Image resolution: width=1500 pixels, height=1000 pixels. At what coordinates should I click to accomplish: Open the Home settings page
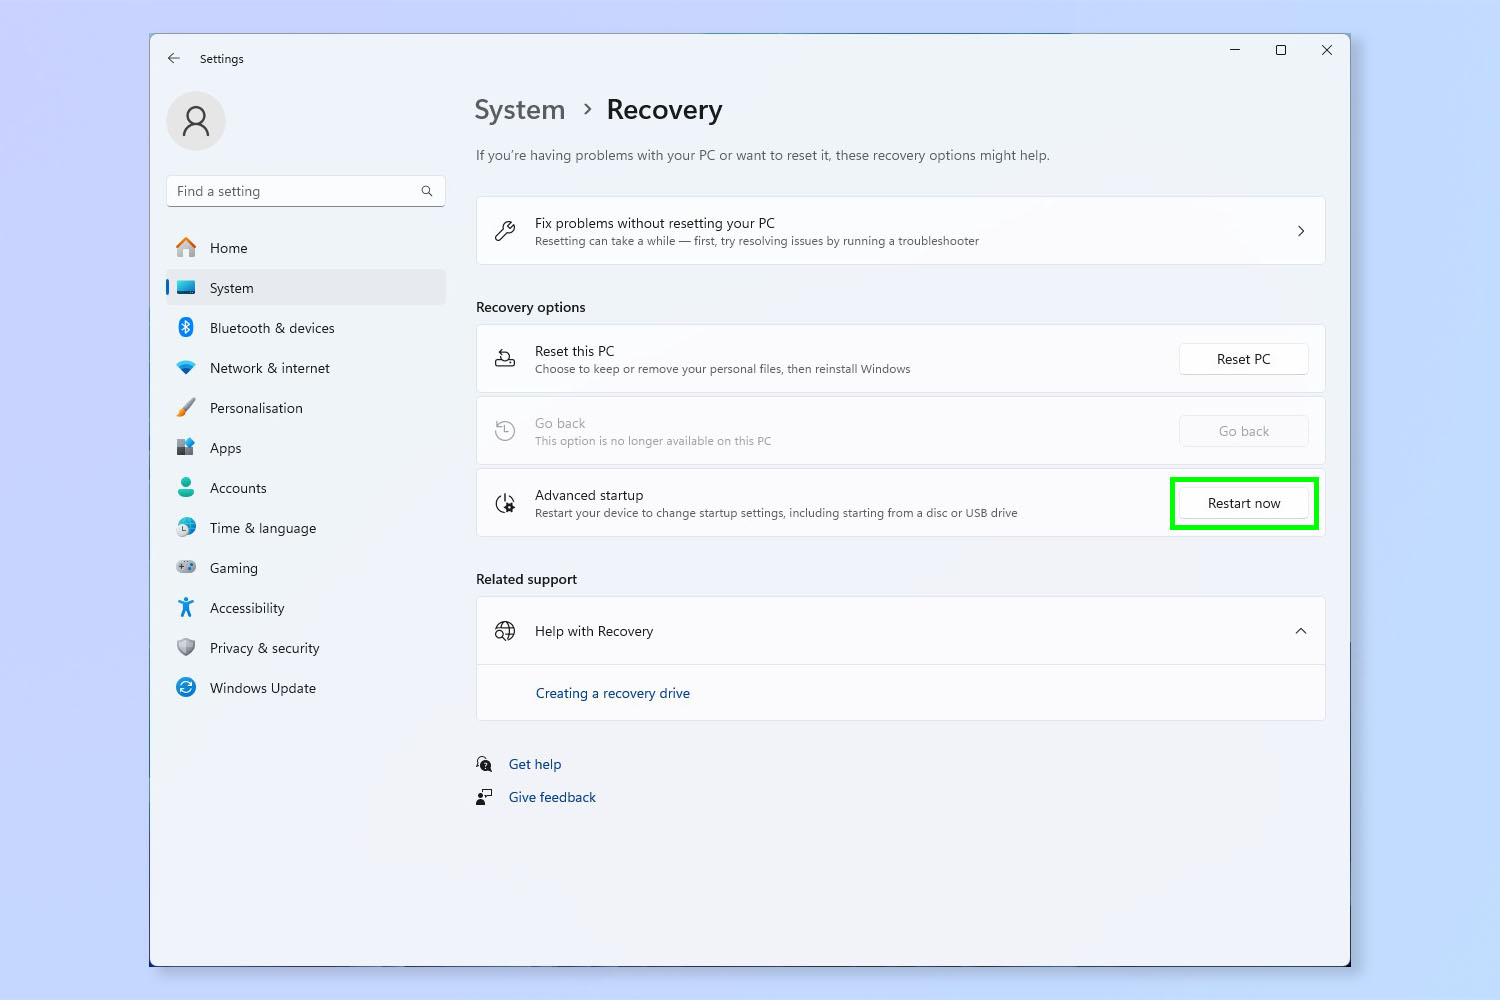pyautogui.click(x=306, y=248)
